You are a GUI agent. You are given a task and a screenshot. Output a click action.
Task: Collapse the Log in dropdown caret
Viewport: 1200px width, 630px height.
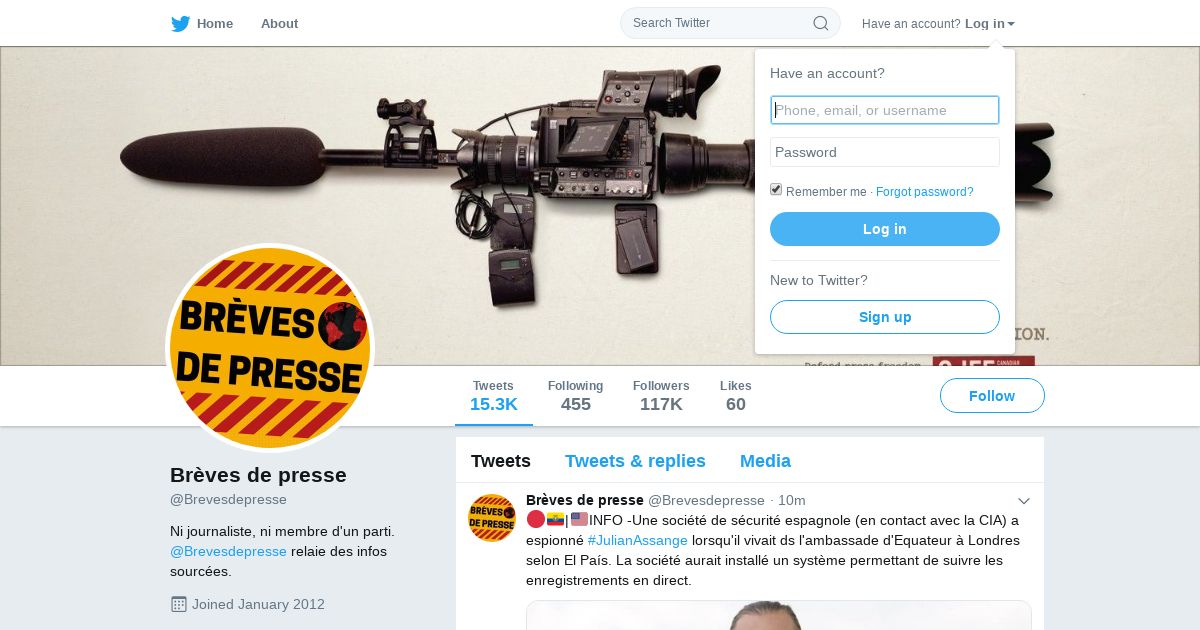1011,24
